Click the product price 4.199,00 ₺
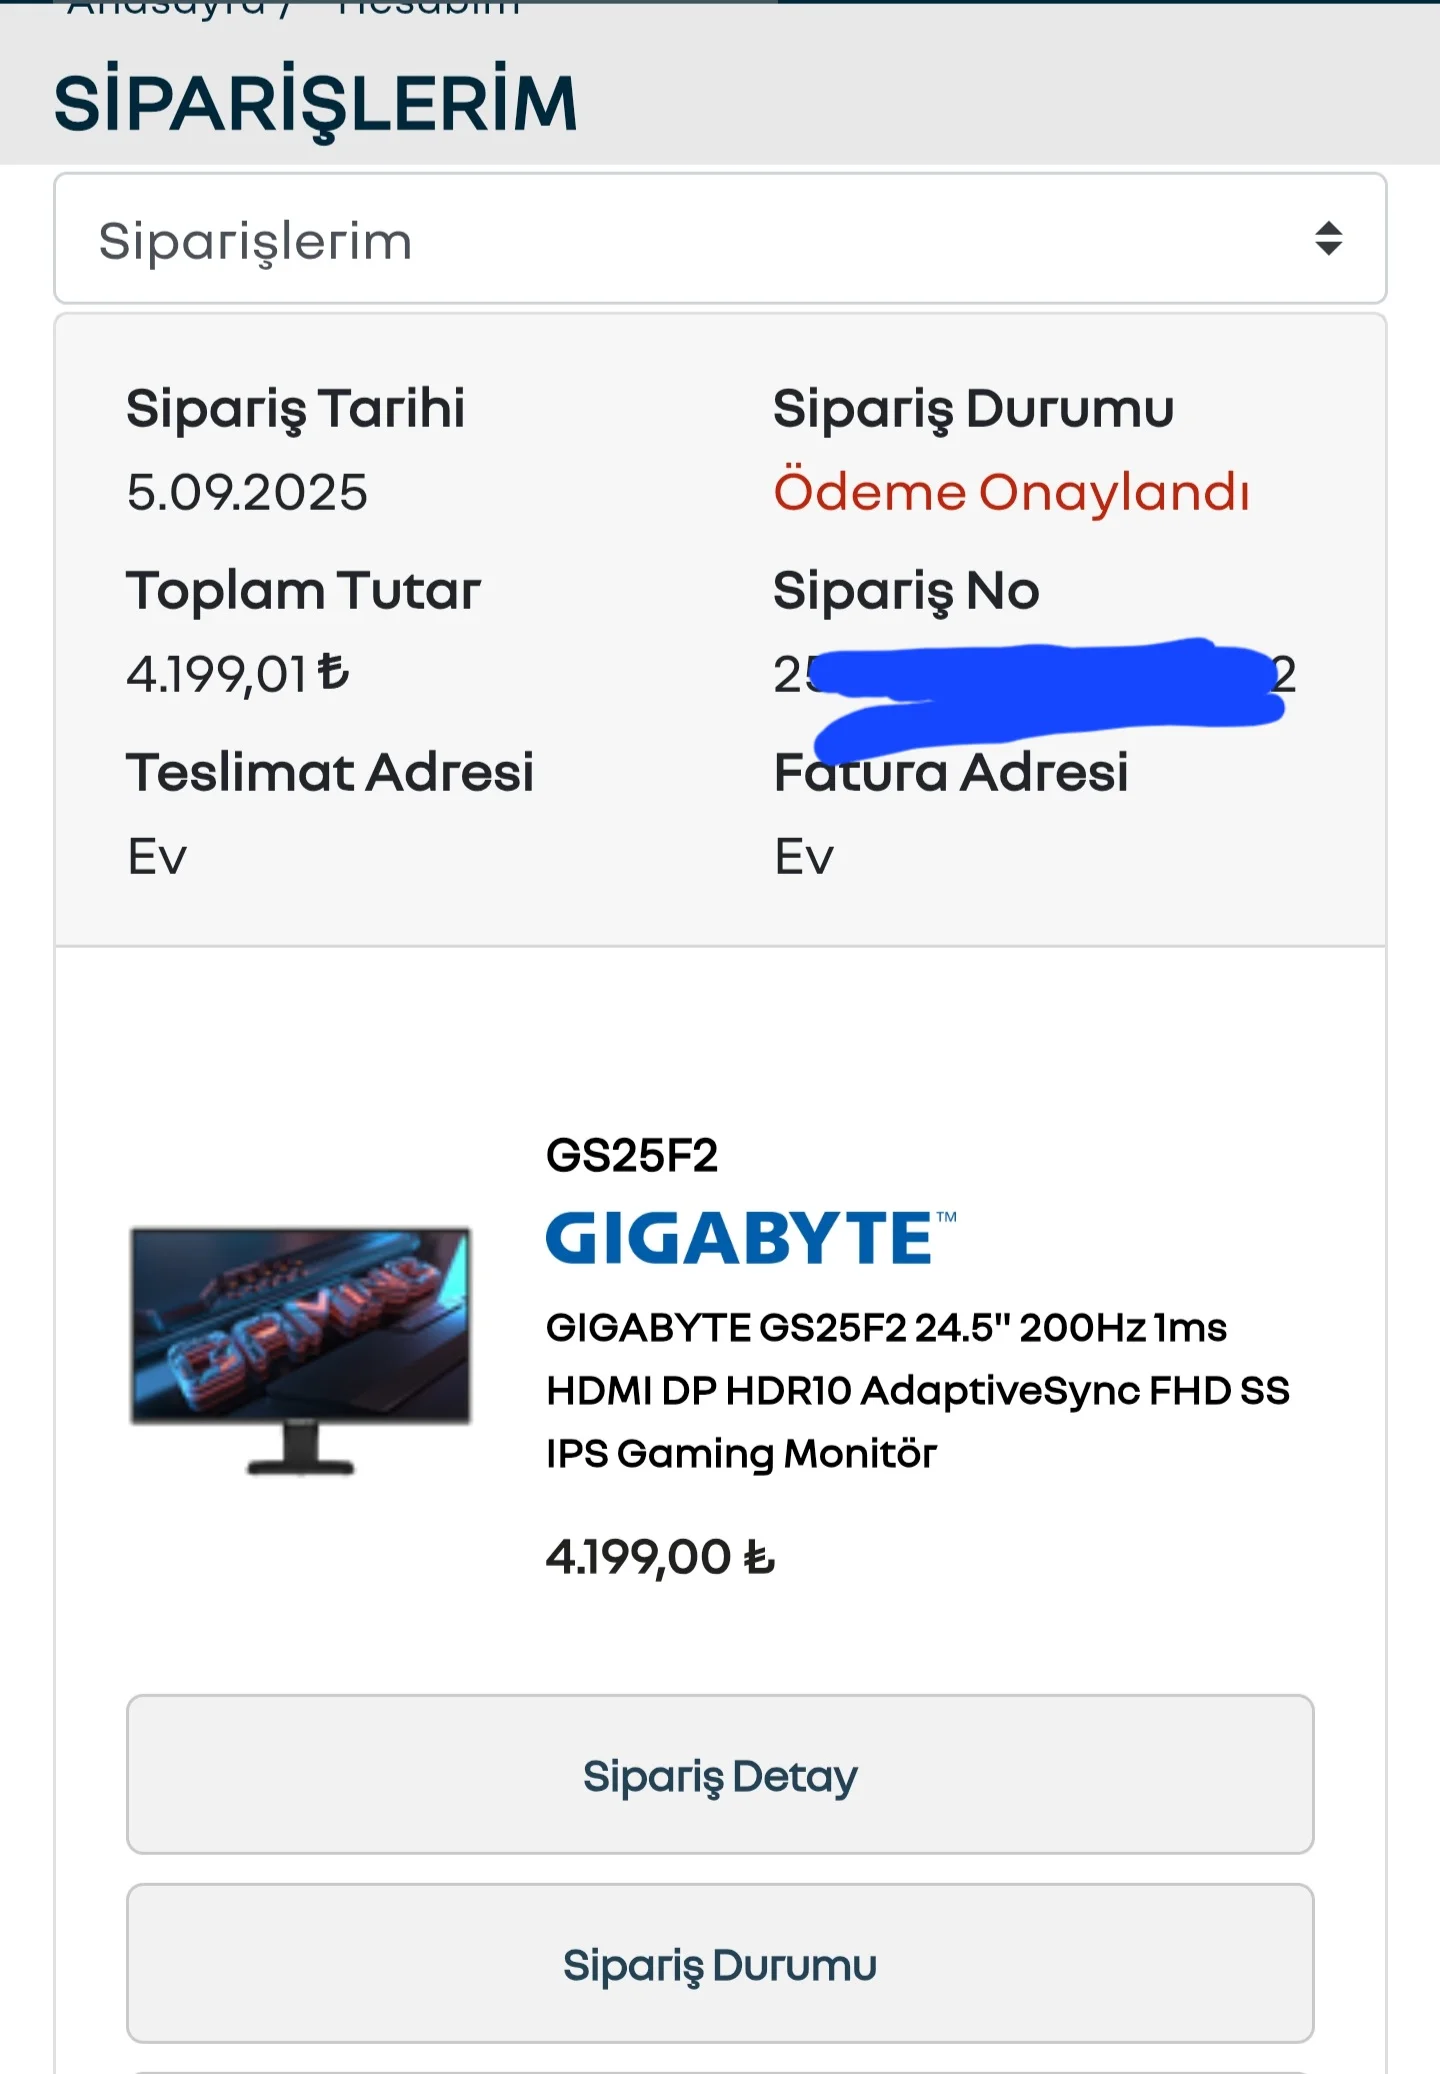Image resolution: width=1440 pixels, height=2074 pixels. 660,1557
